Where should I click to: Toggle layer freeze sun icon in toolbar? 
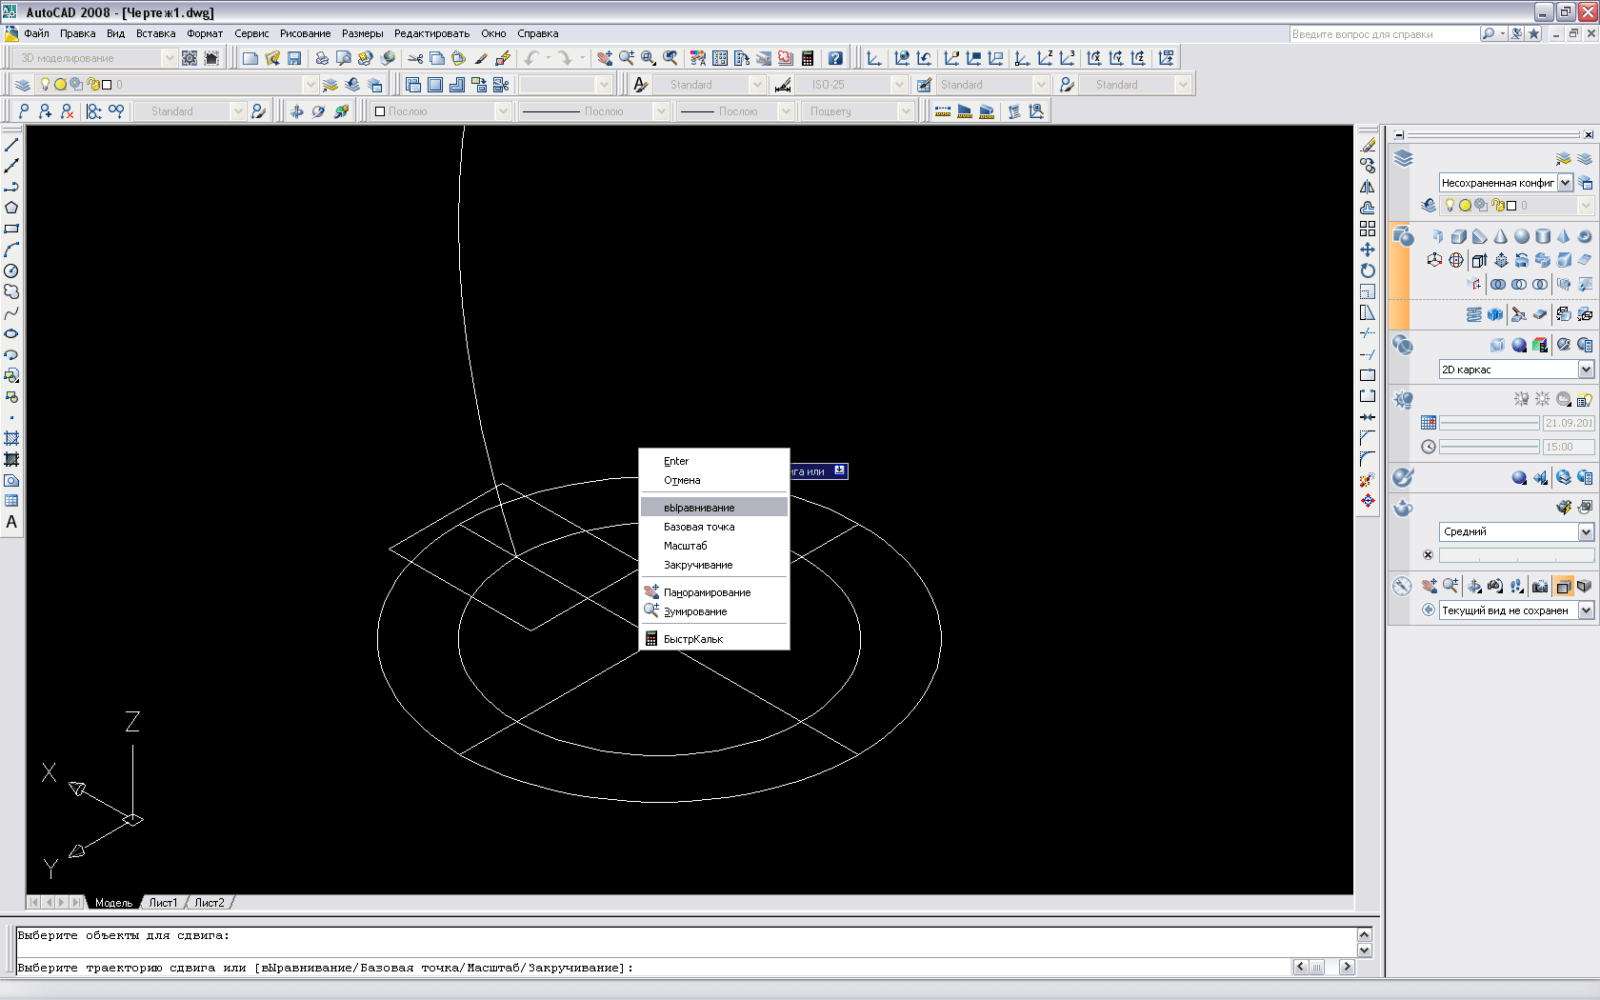click(x=60, y=85)
